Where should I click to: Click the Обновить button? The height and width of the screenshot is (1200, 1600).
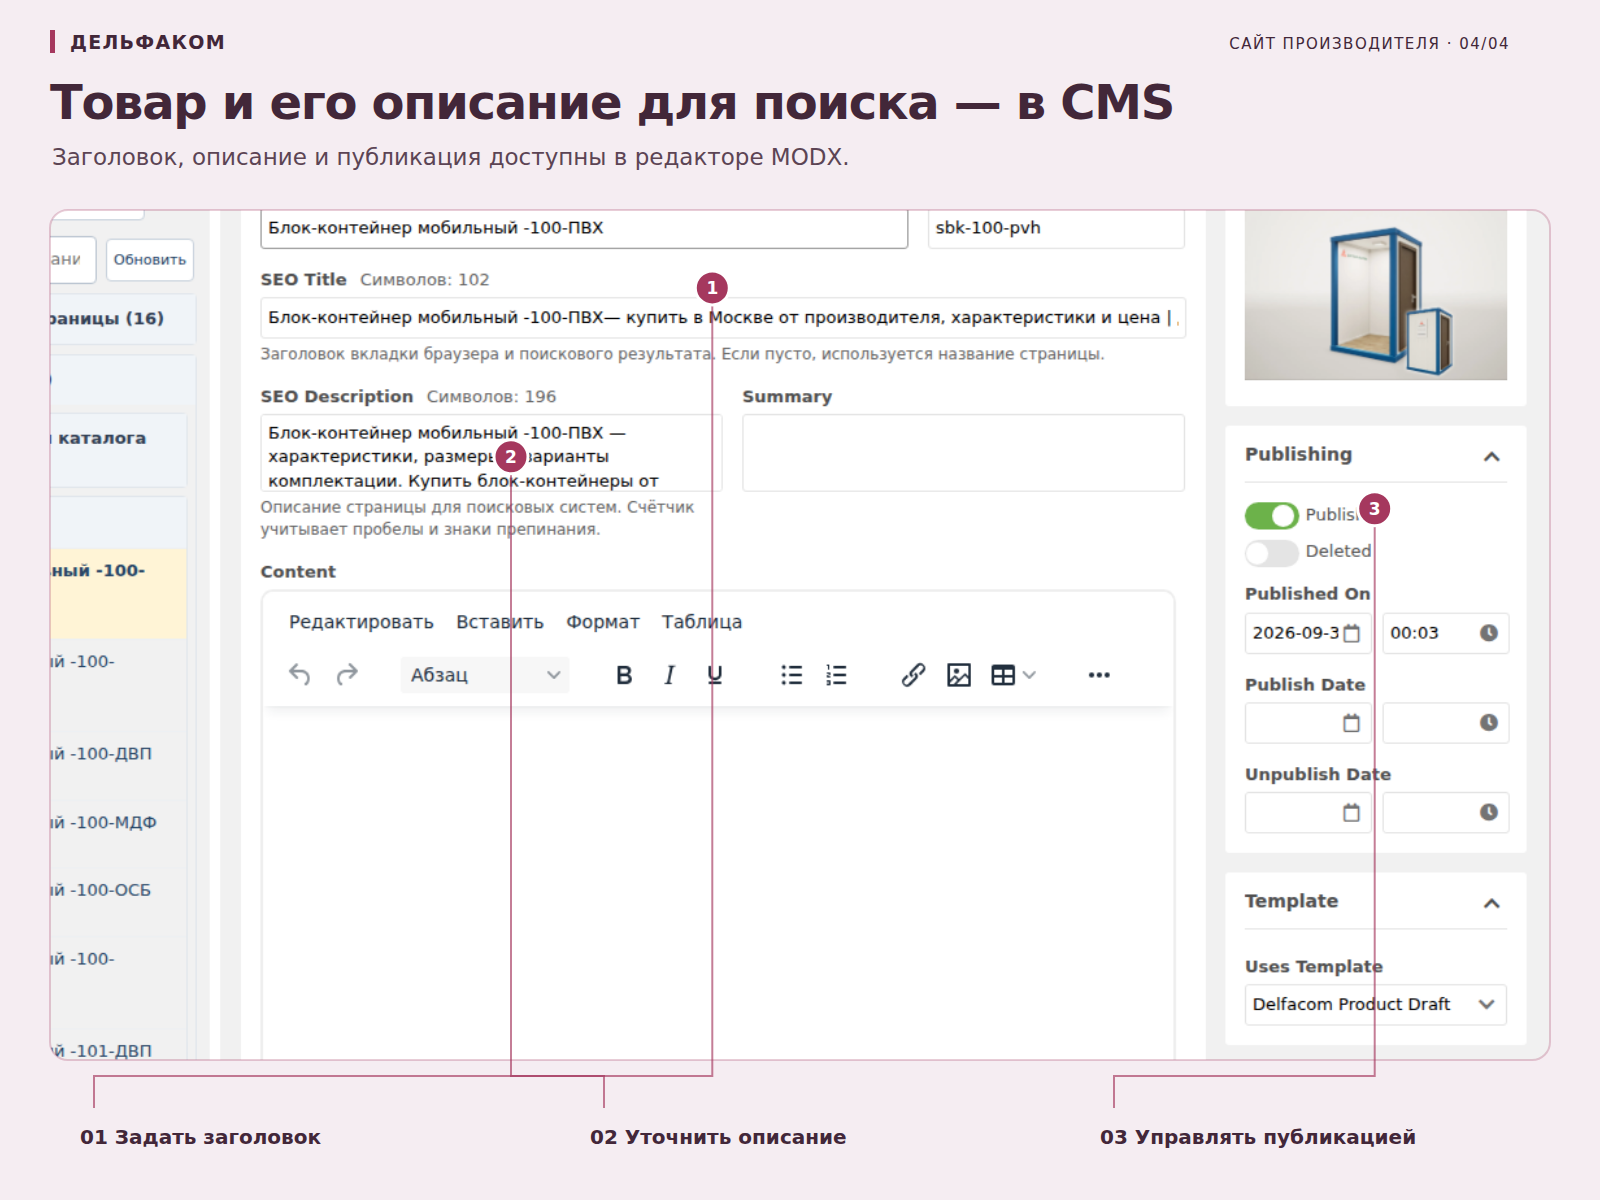pyautogui.click(x=150, y=260)
